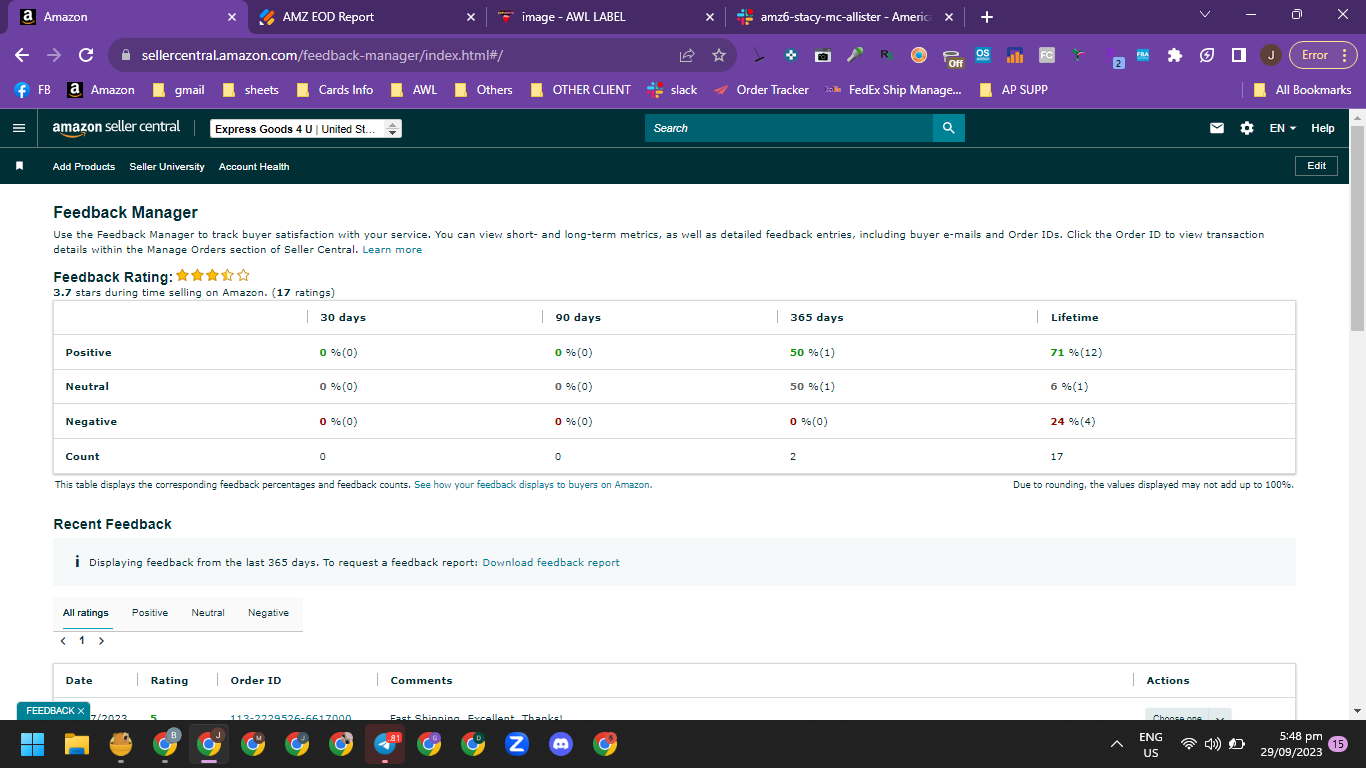Viewport: 1366px width, 768px height.
Task: Open the Seller Central settings gear
Action: (x=1247, y=128)
